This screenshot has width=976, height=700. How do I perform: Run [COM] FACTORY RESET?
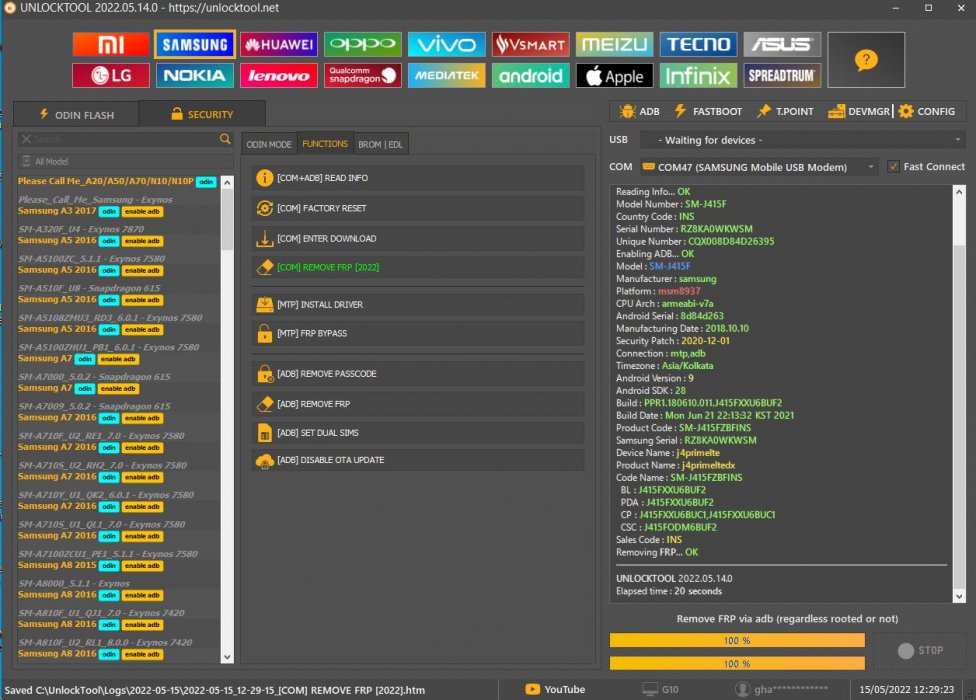tap(418, 208)
